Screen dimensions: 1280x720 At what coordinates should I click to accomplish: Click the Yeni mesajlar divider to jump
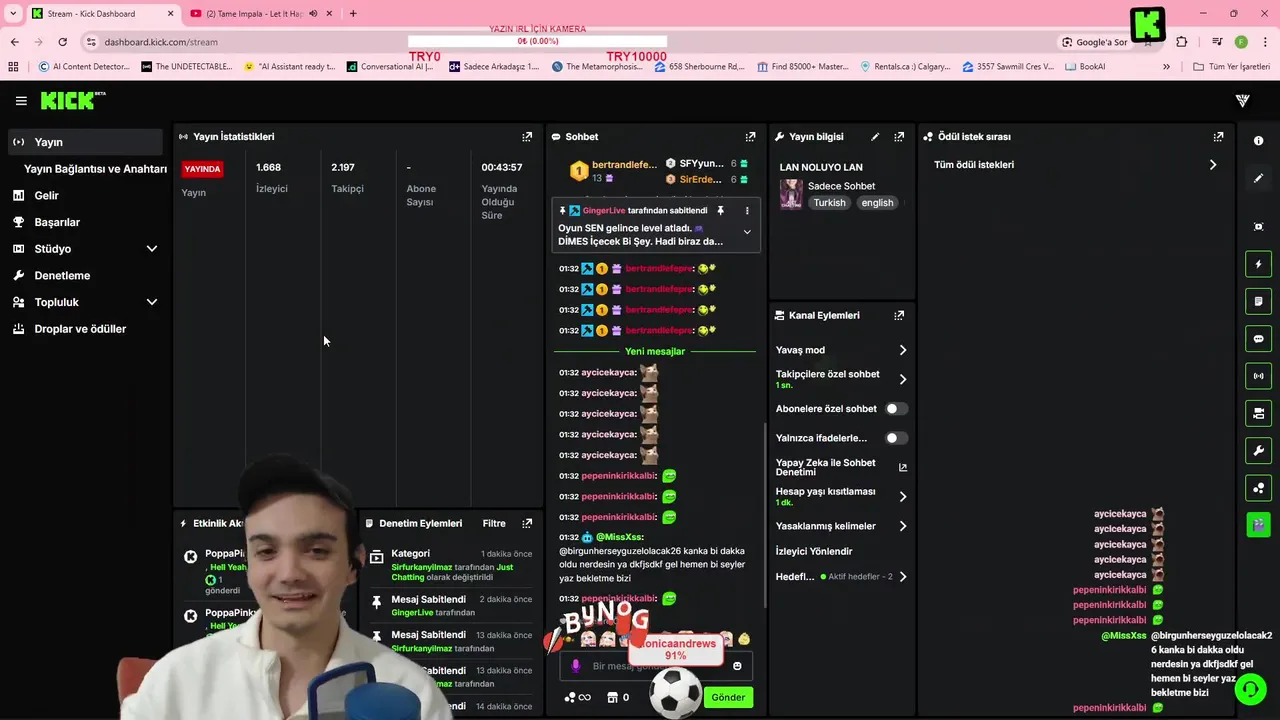pos(655,352)
